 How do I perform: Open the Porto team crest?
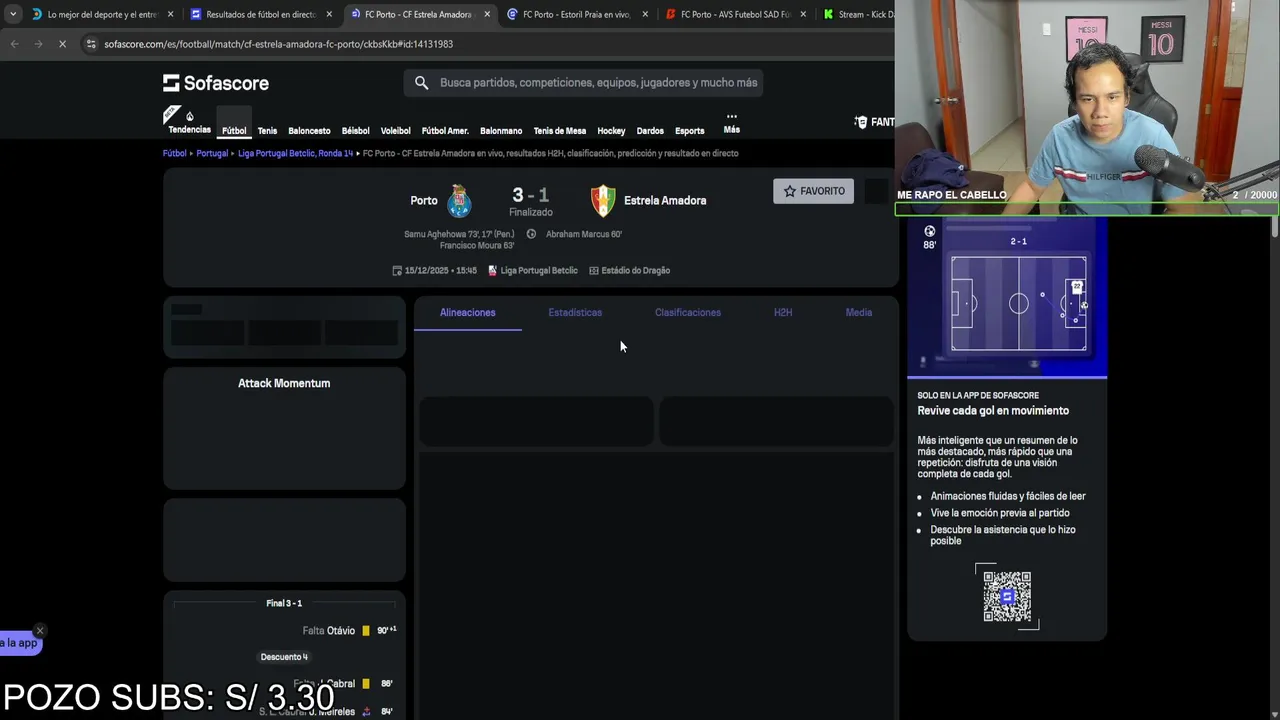pos(459,201)
